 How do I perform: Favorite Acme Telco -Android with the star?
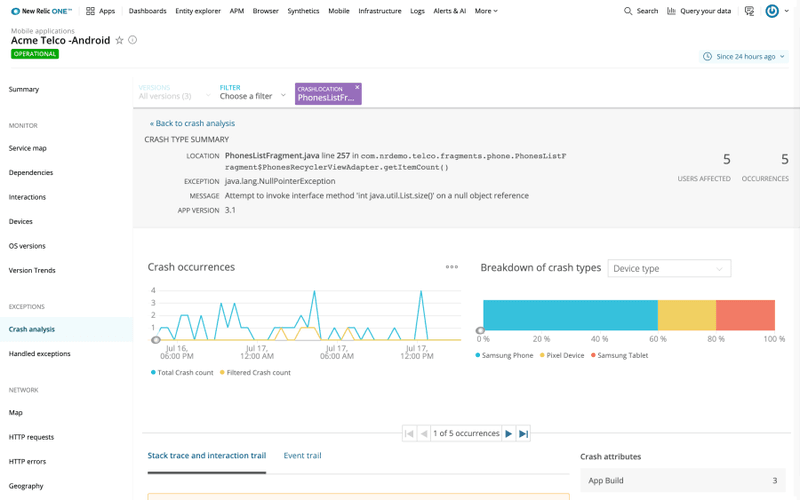click(119, 40)
